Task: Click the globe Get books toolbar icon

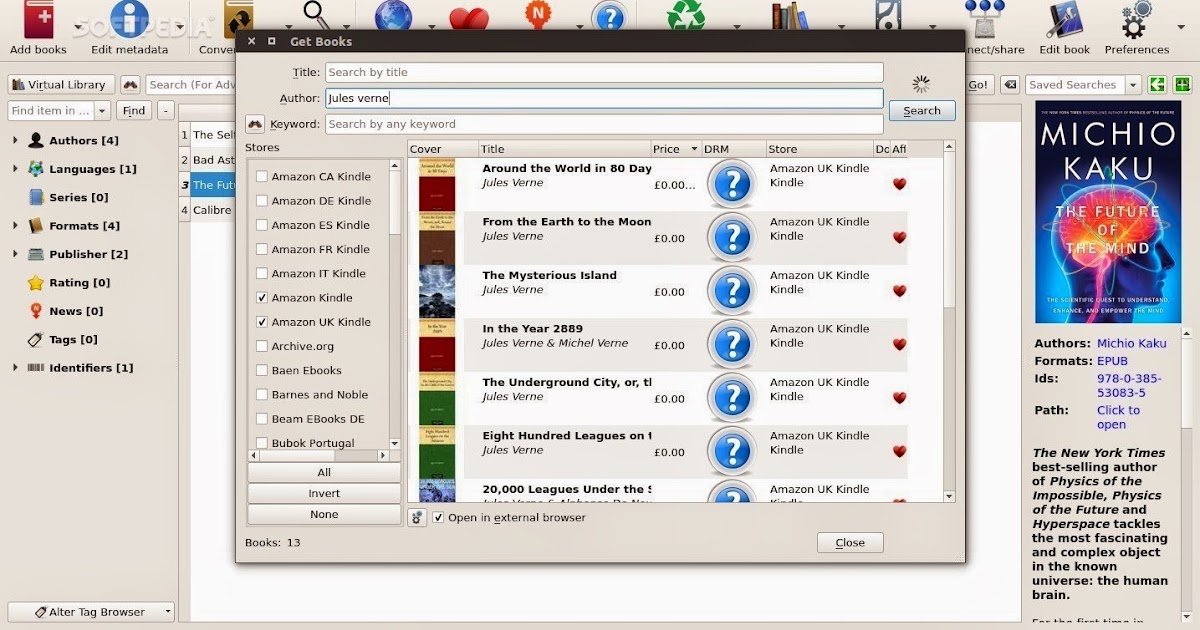Action: tap(393, 17)
